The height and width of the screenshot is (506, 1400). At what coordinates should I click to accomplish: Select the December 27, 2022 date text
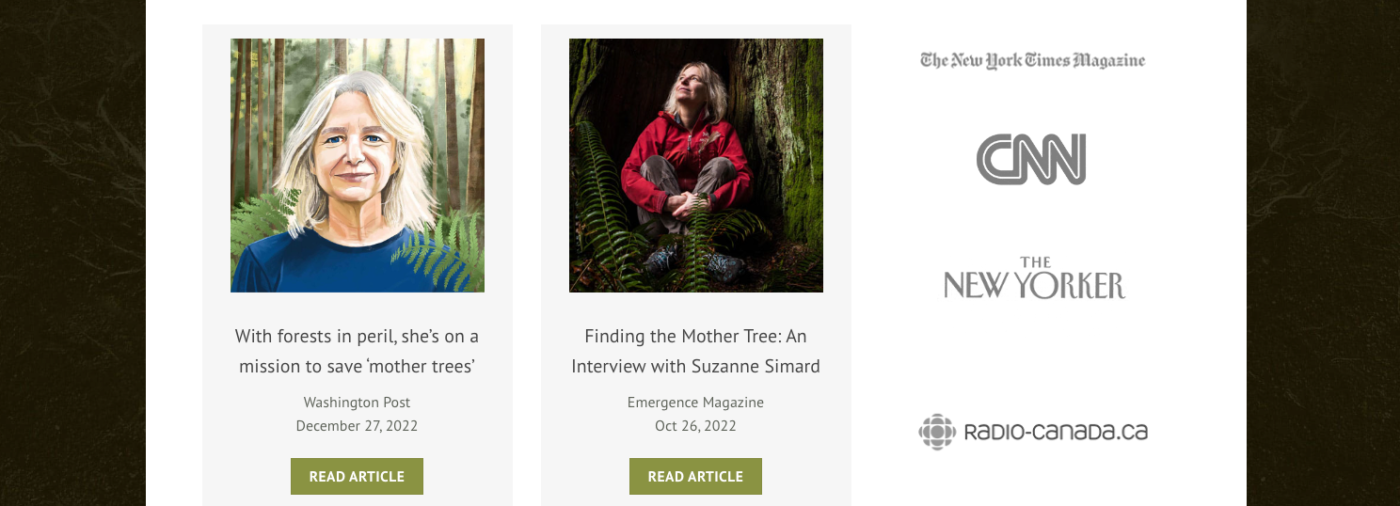click(357, 426)
